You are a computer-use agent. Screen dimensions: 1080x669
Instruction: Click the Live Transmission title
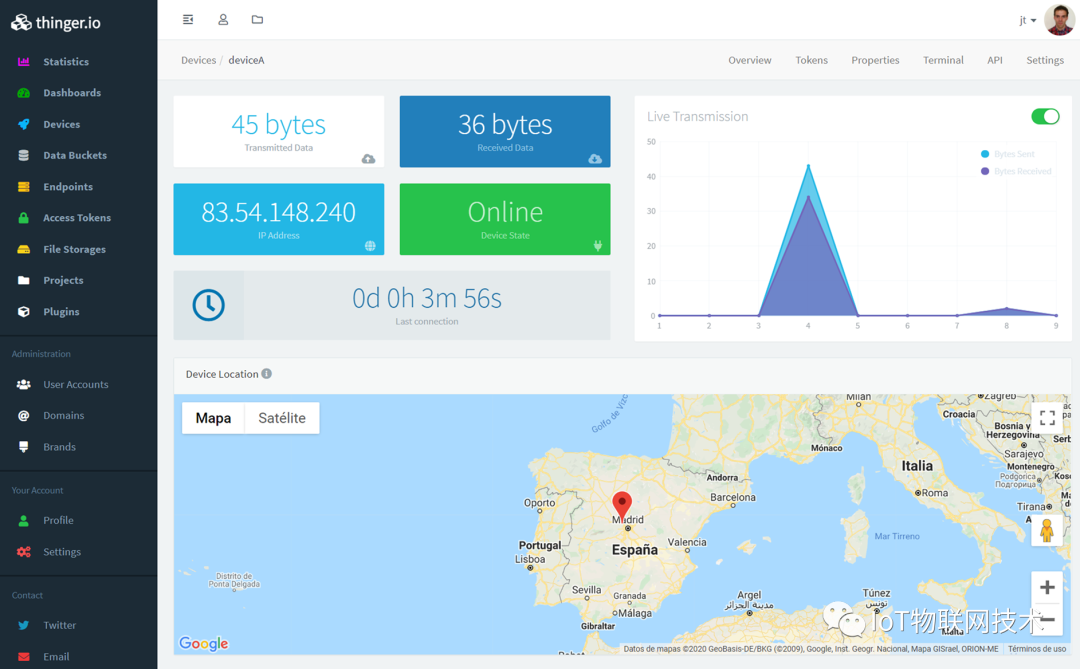[x=698, y=116]
